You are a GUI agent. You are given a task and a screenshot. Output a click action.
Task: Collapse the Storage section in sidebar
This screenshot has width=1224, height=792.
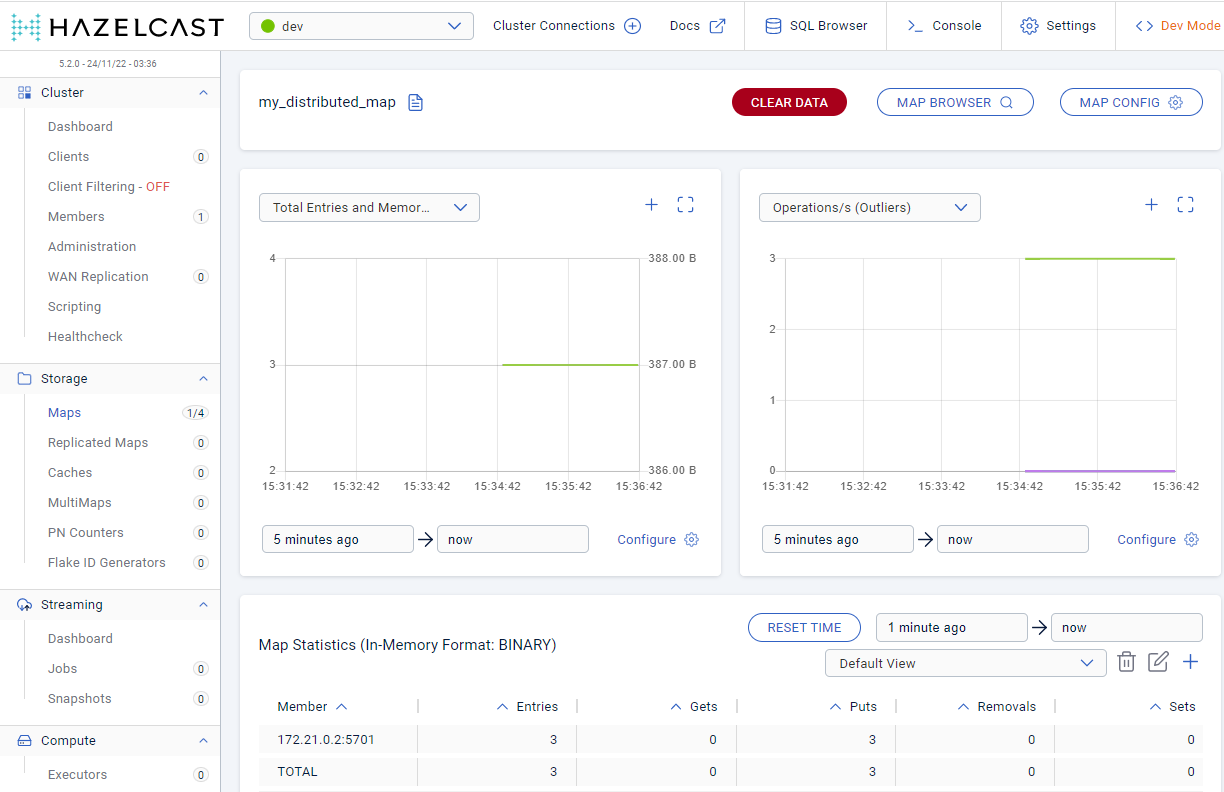203,379
